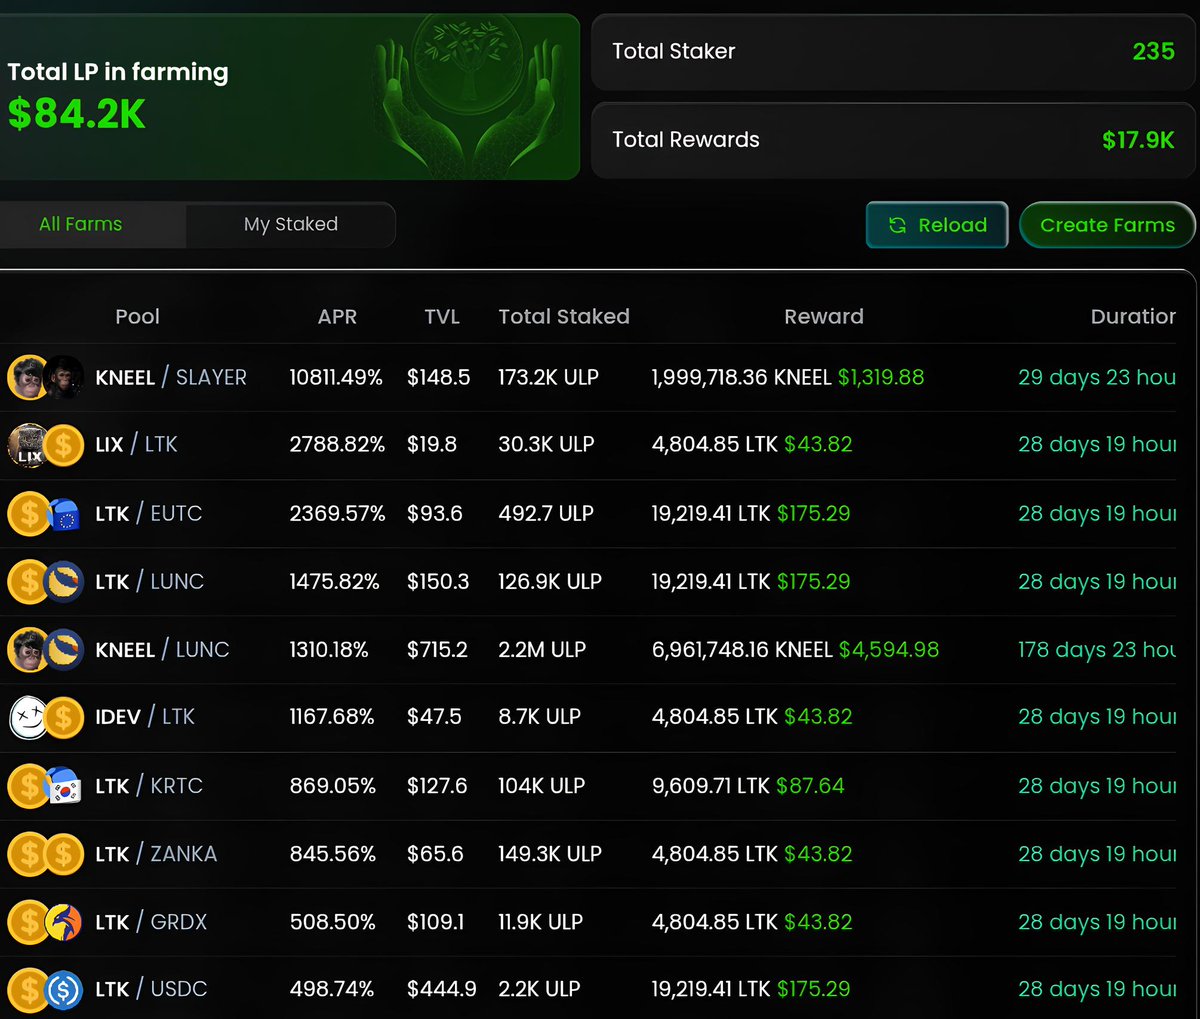Viewport: 1200px width, 1019px height.
Task: Click the 9,609.71 LTK reward value
Action: point(710,786)
